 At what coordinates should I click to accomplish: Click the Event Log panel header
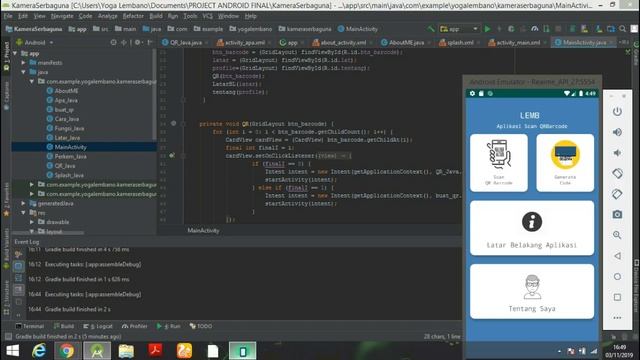tap(27, 242)
